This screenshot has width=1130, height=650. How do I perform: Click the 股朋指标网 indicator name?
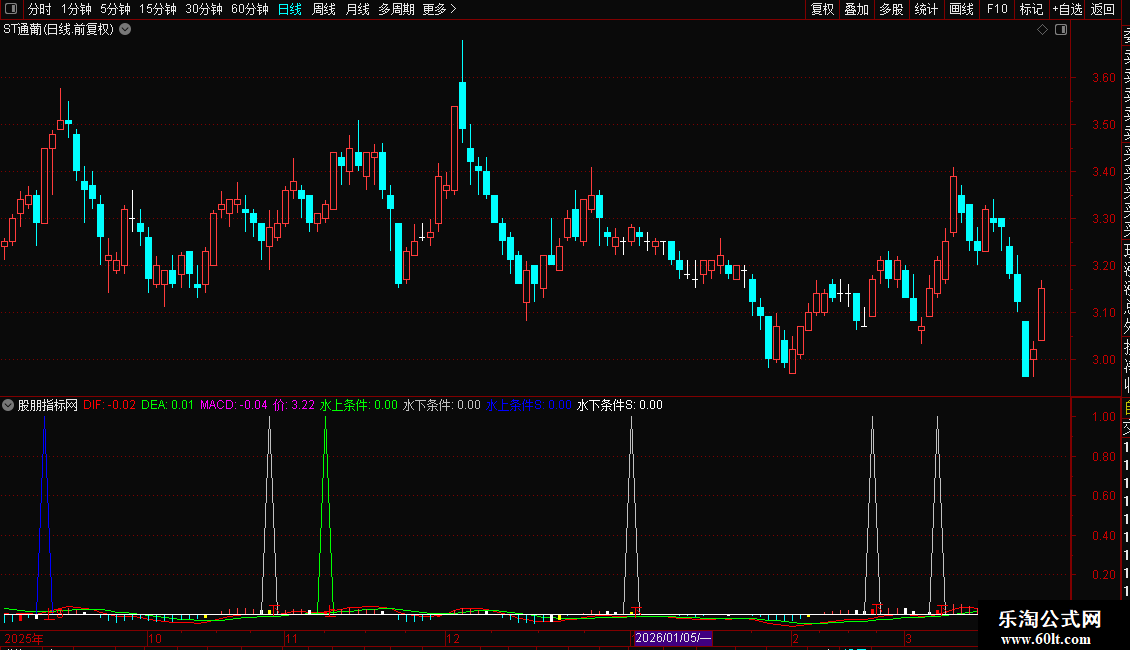48,405
